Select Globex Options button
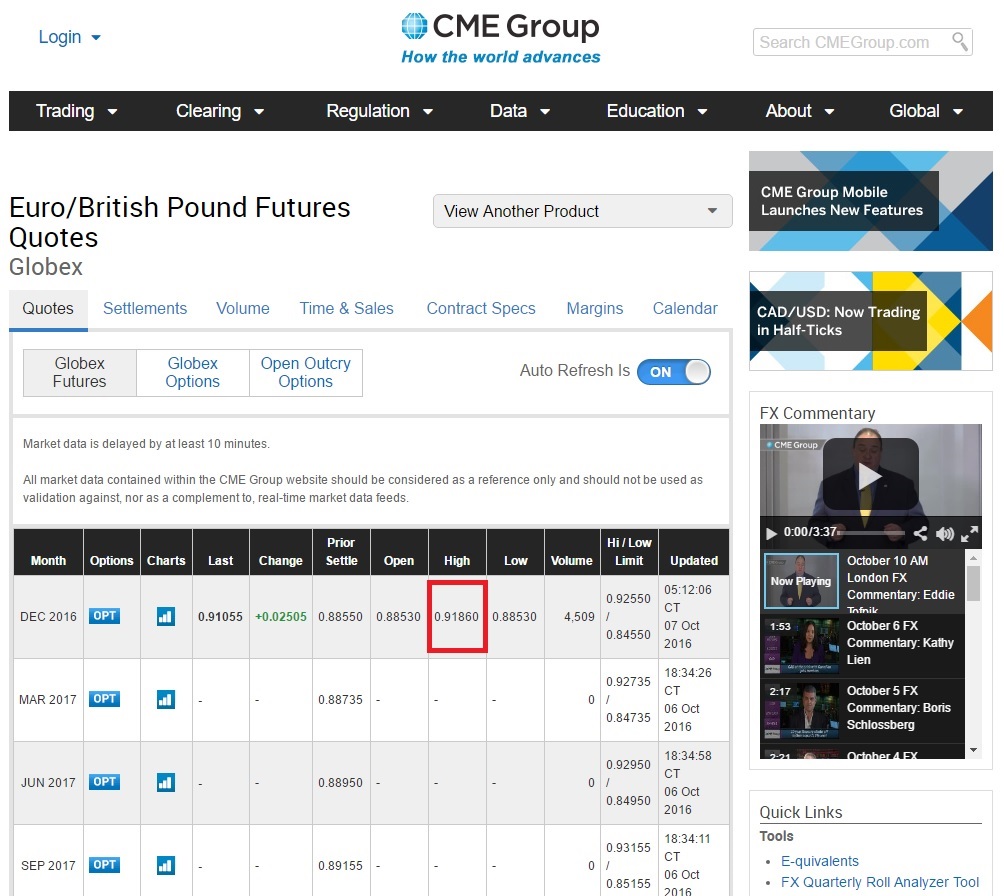This screenshot has width=1004, height=896. [x=193, y=373]
